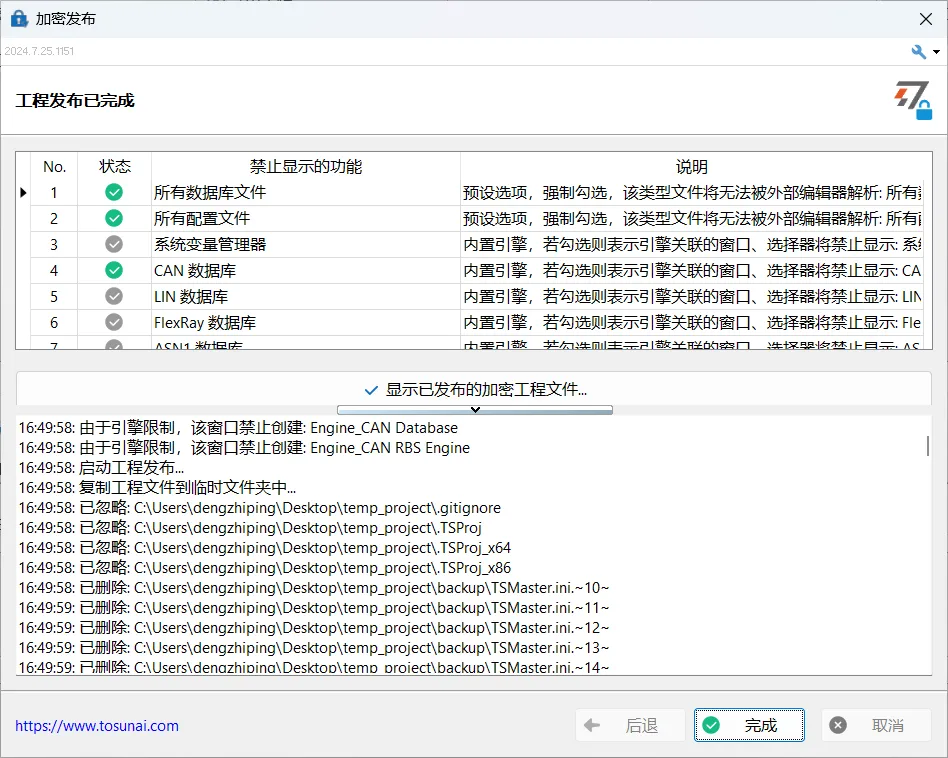Screen dimensions: 948x758
Task: Click the row selector triangle on row 1
Action: pos(23,192)
